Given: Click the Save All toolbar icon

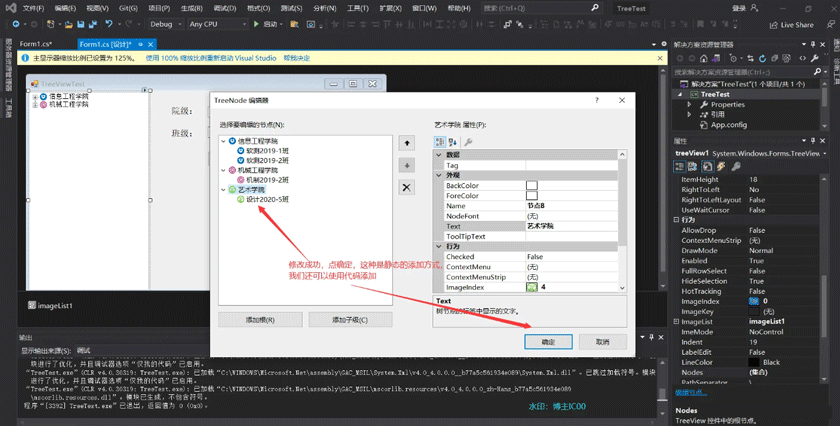Looking at the screenshot, I should point(93,24).
